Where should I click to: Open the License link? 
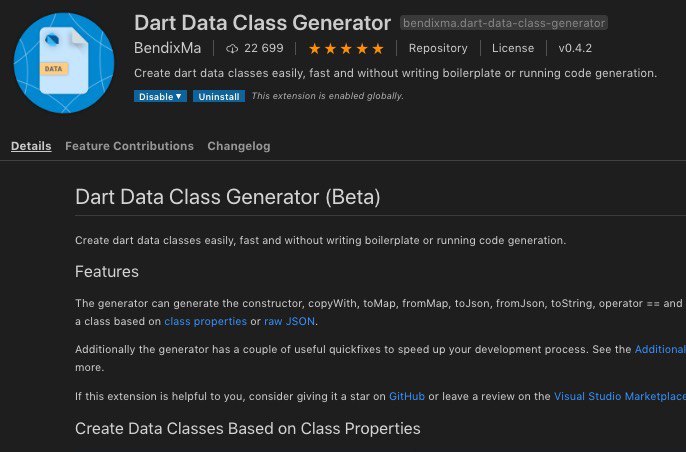513,48
